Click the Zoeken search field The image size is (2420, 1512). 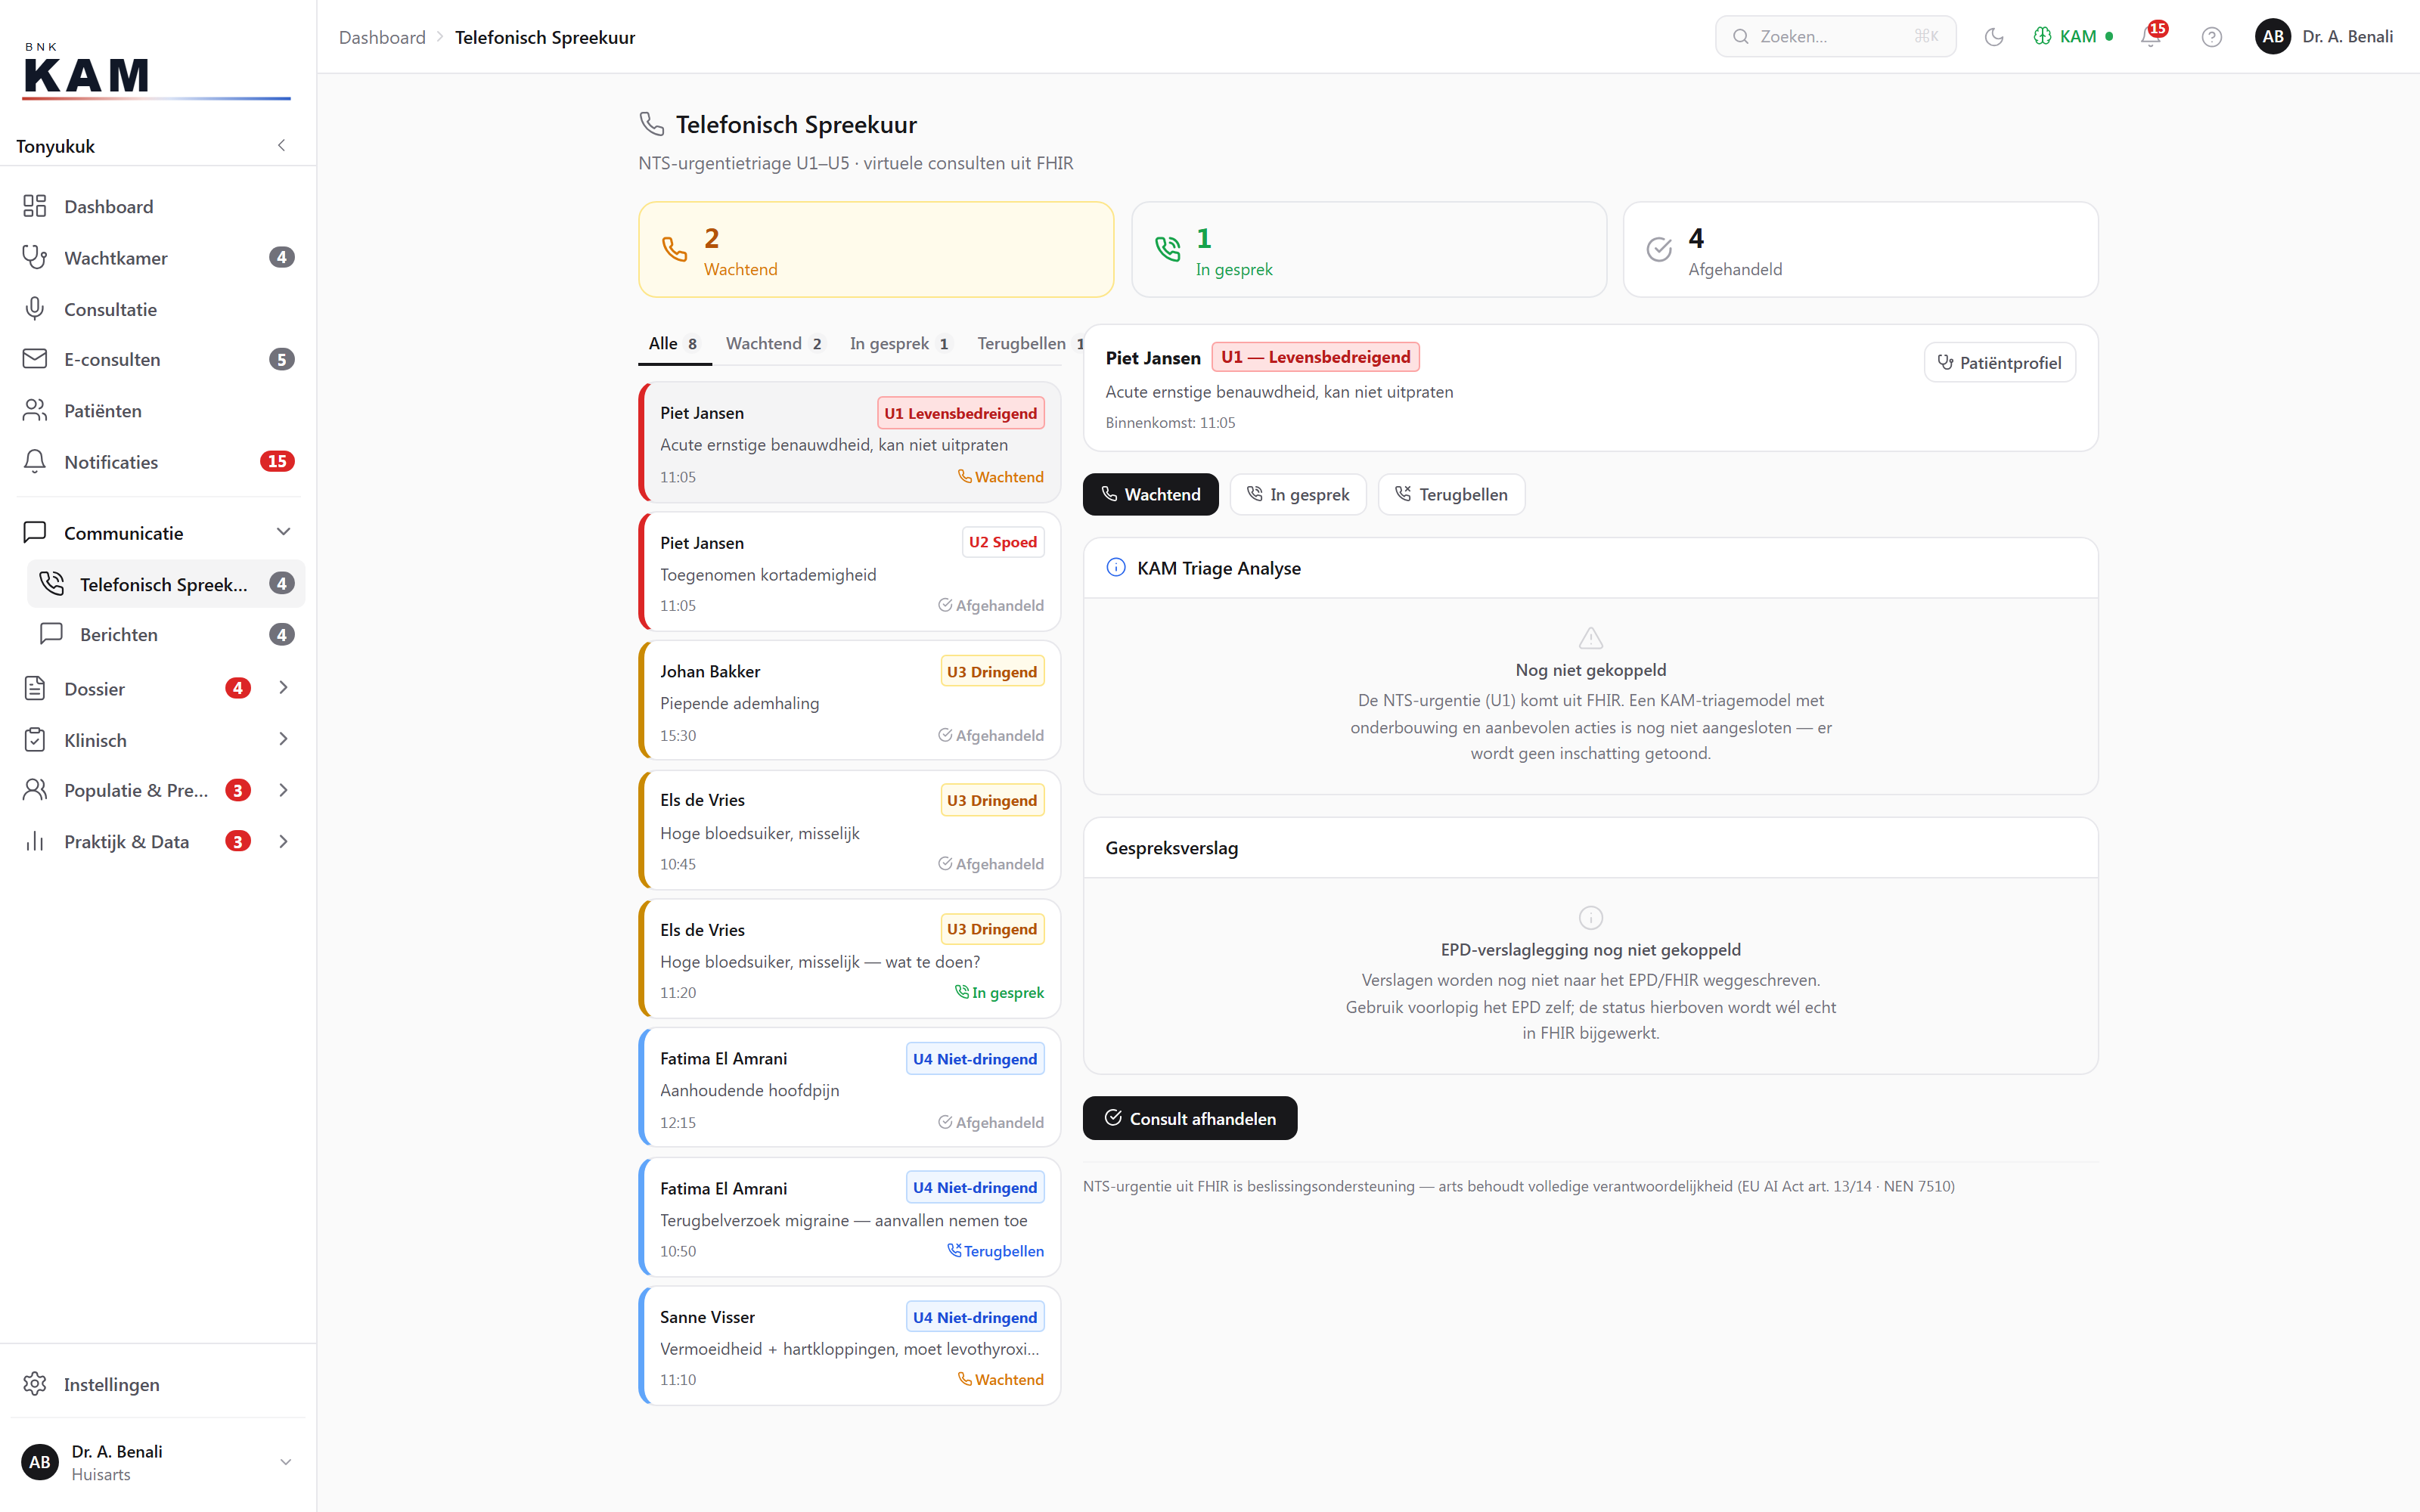(1836, 37)
